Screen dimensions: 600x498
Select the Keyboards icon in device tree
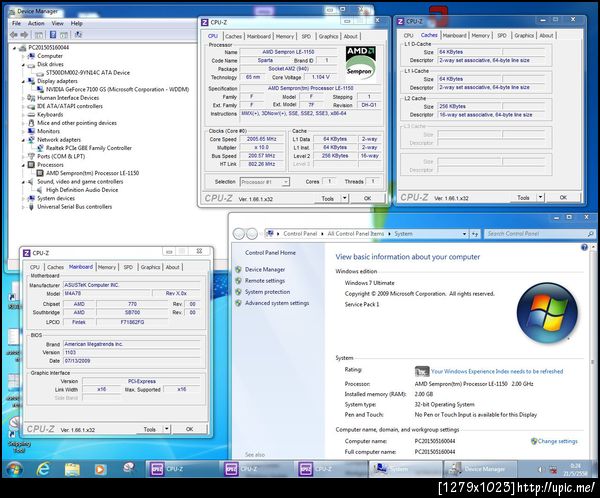(x=31, y=115)
